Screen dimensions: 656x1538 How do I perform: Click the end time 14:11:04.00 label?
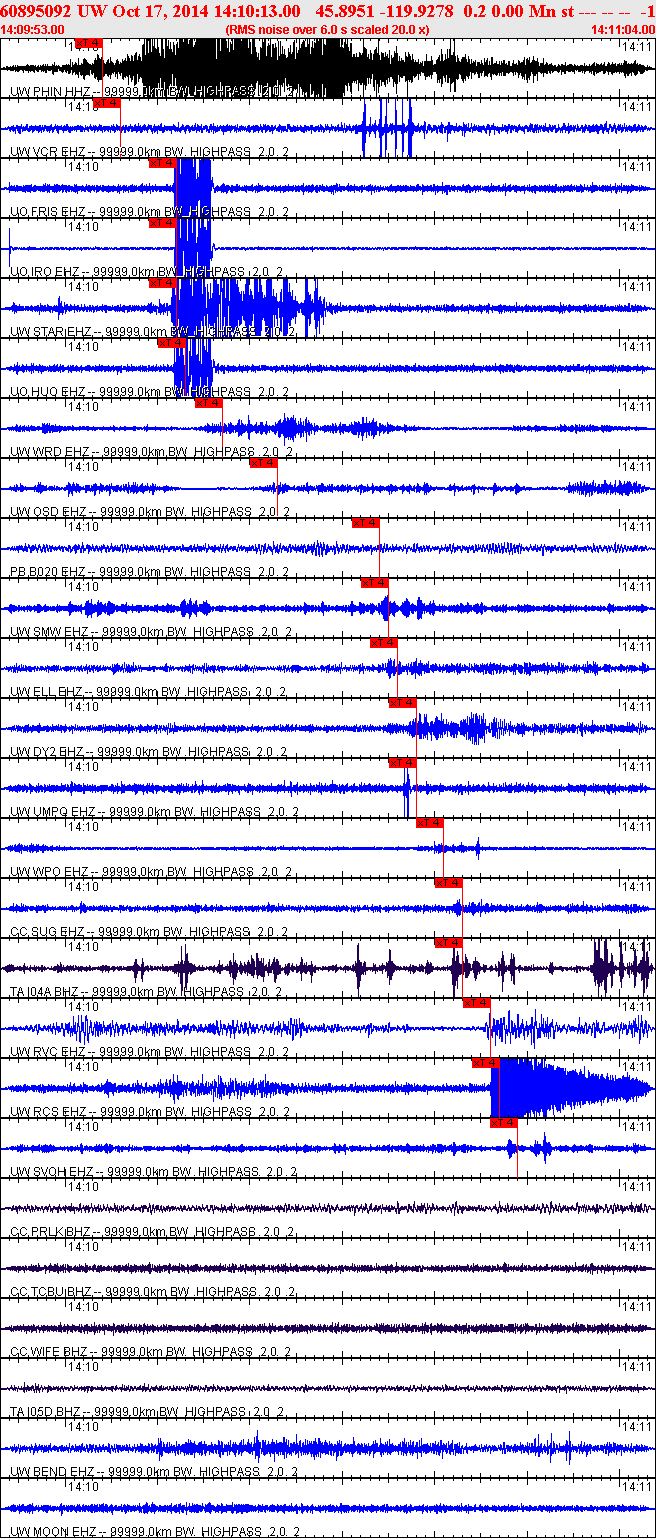tap(622, 30)
